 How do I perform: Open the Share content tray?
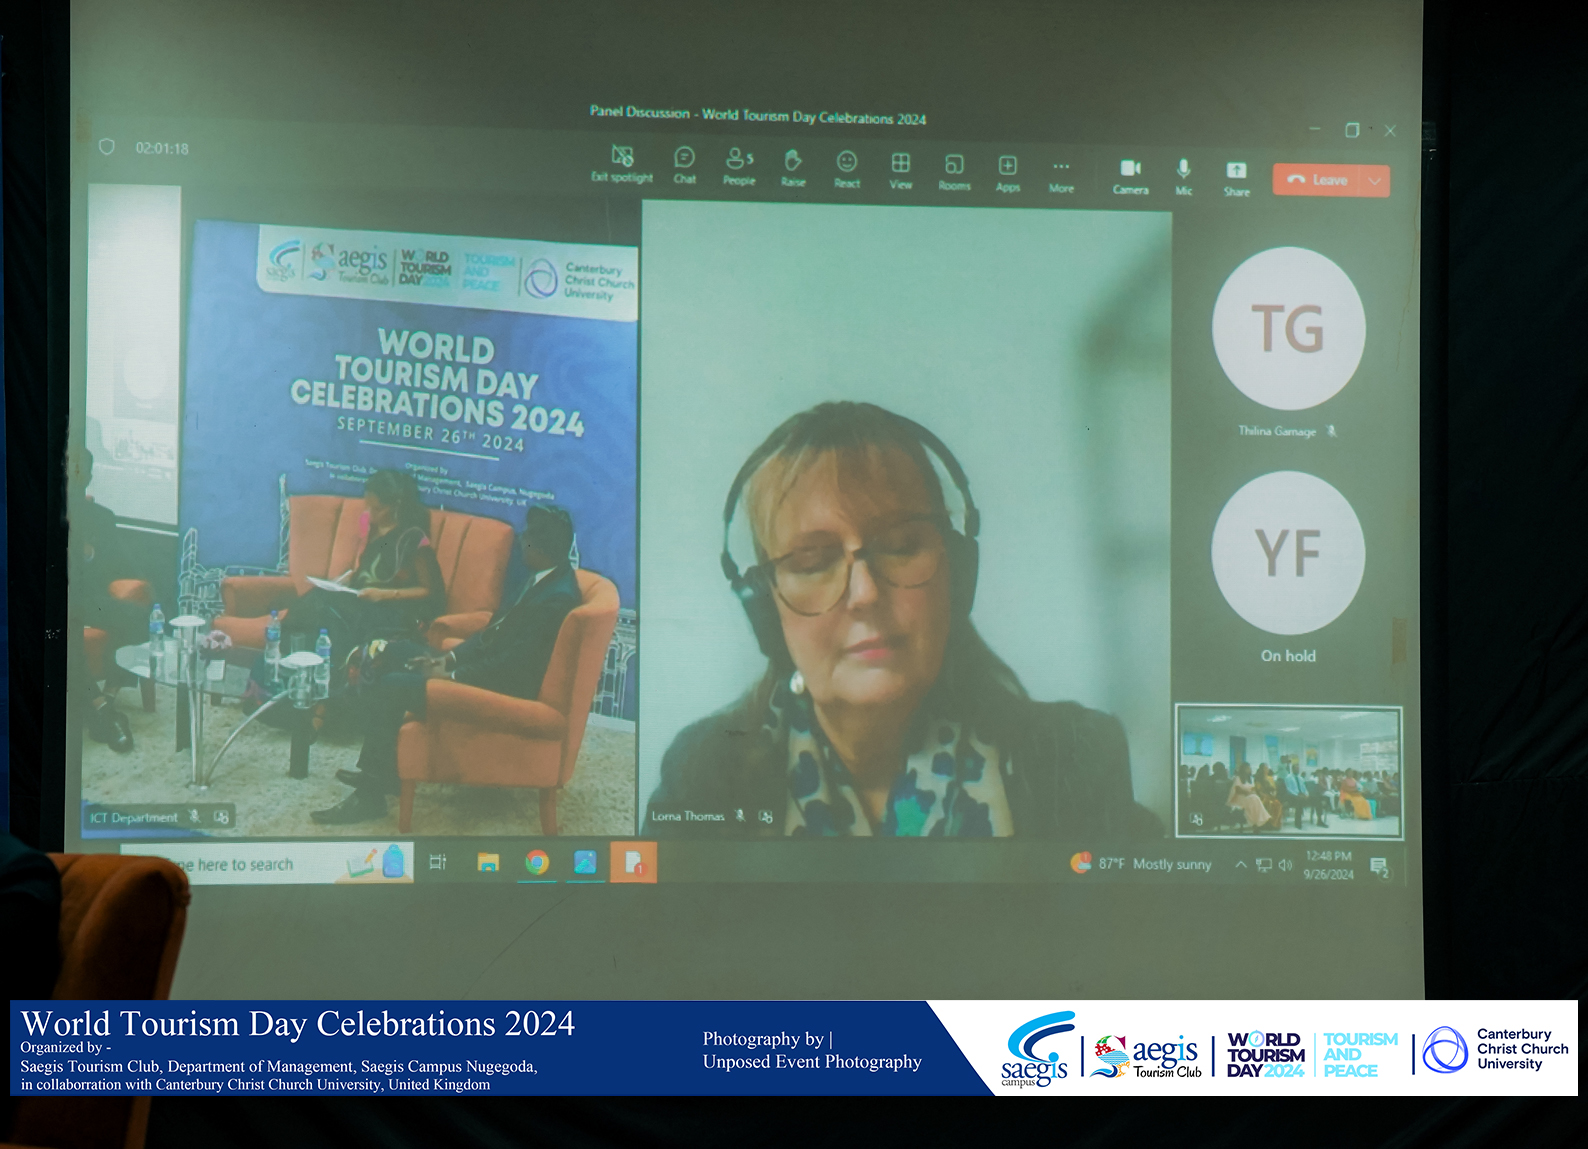tap(1237, 178)
